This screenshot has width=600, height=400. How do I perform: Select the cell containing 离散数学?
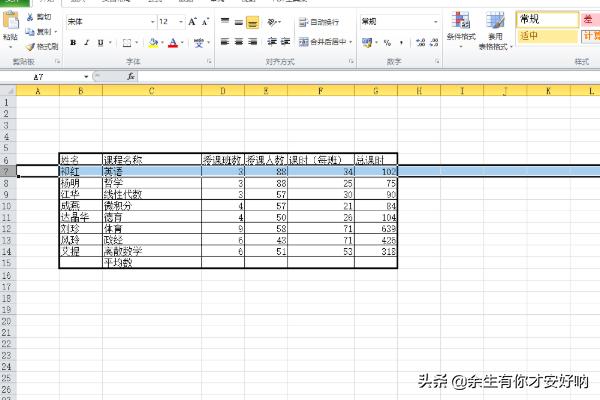click(x=152, y=251)
